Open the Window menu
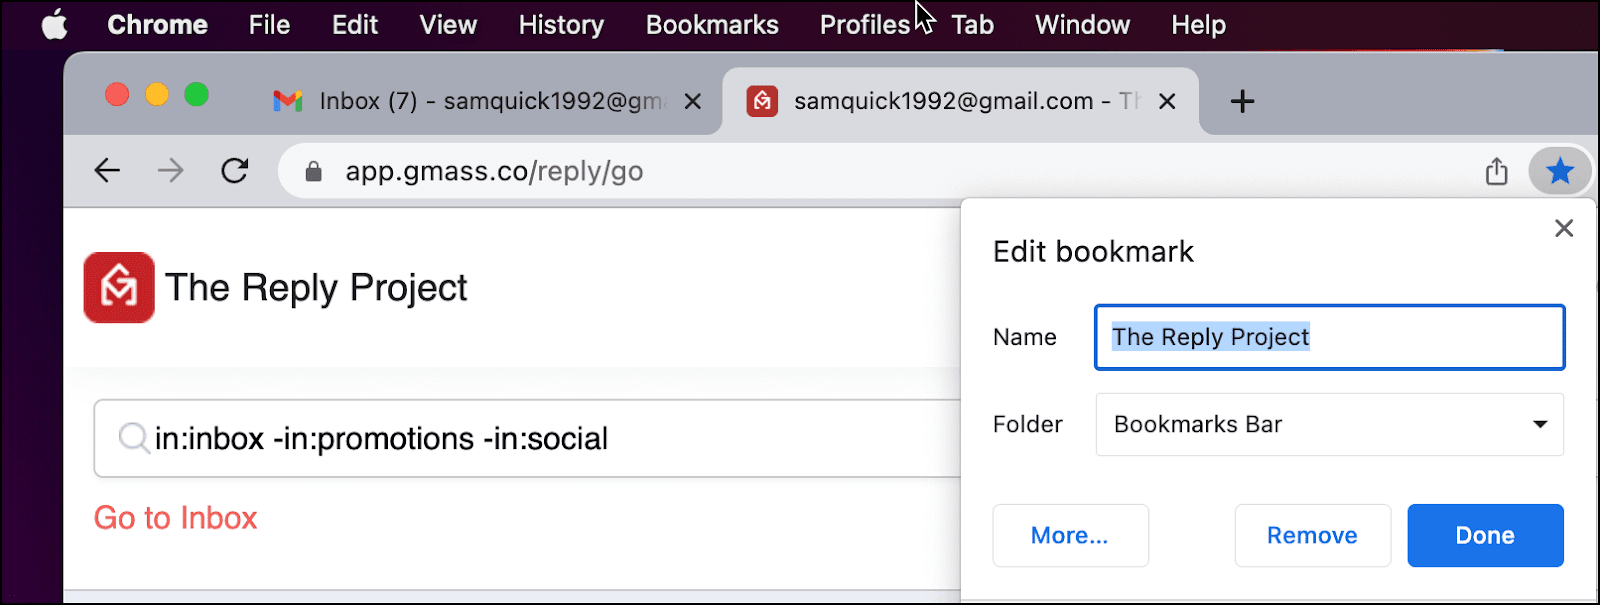Image resolution: width=1600 pixels, height=605 pixels. 1082,25
